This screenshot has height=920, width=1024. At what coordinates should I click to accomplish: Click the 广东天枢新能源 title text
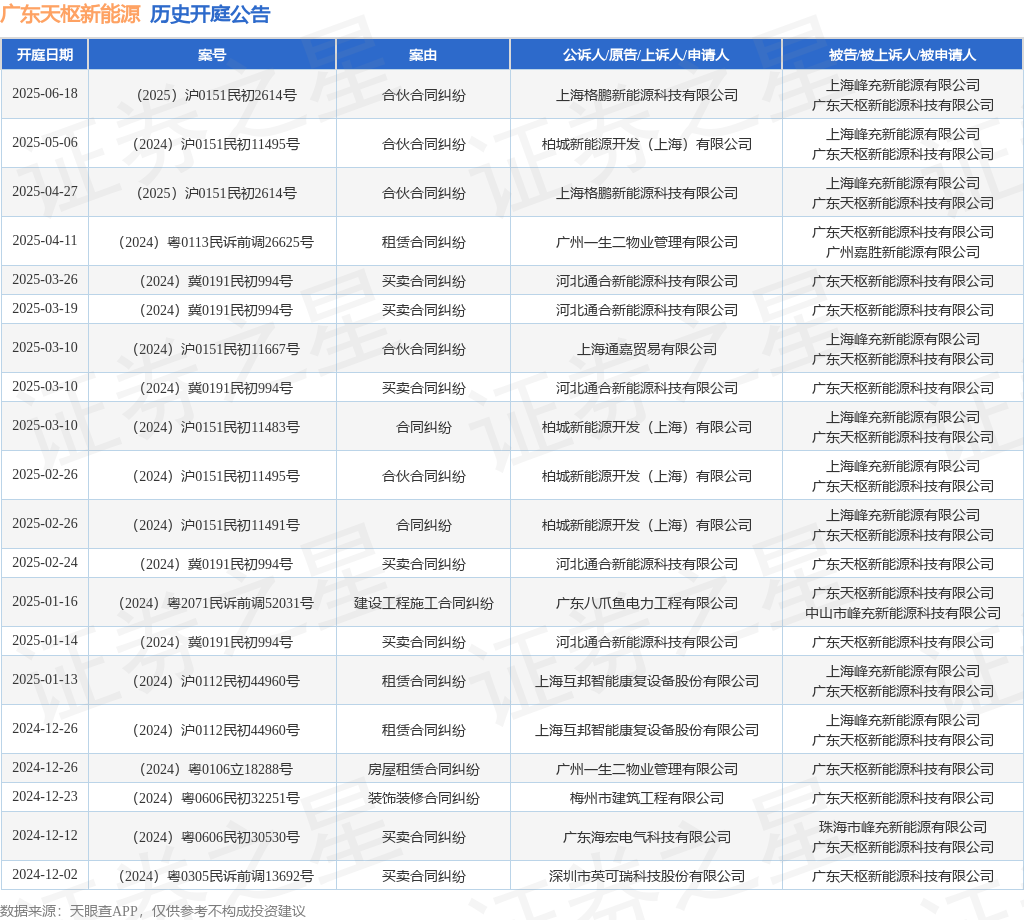click(71, 14)
